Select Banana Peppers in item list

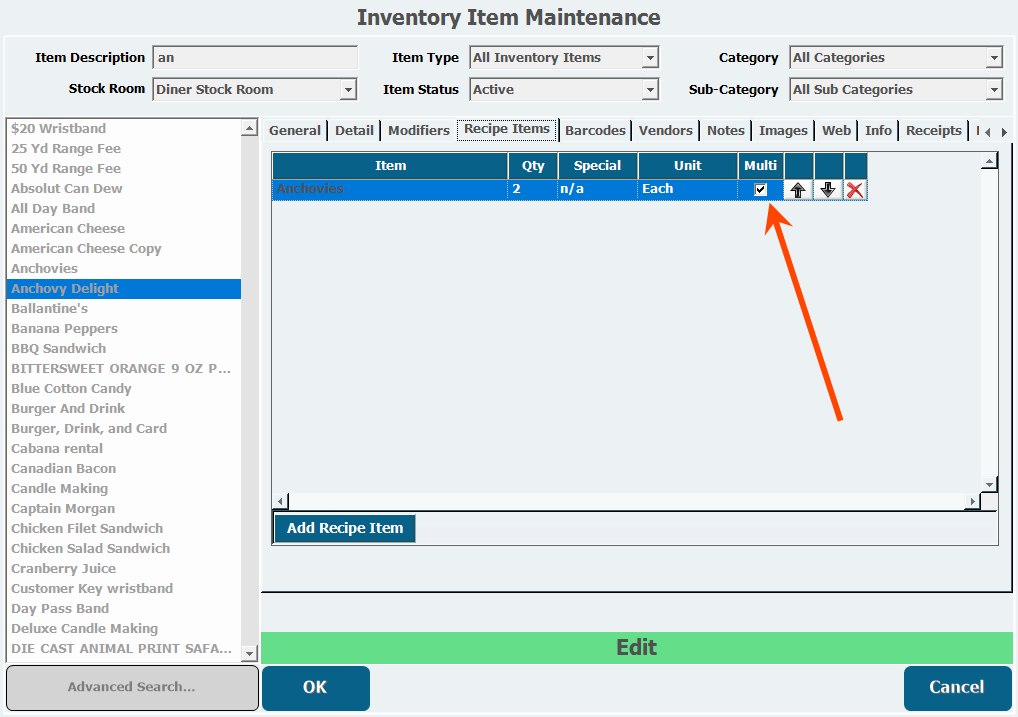(x=64, y=328)
